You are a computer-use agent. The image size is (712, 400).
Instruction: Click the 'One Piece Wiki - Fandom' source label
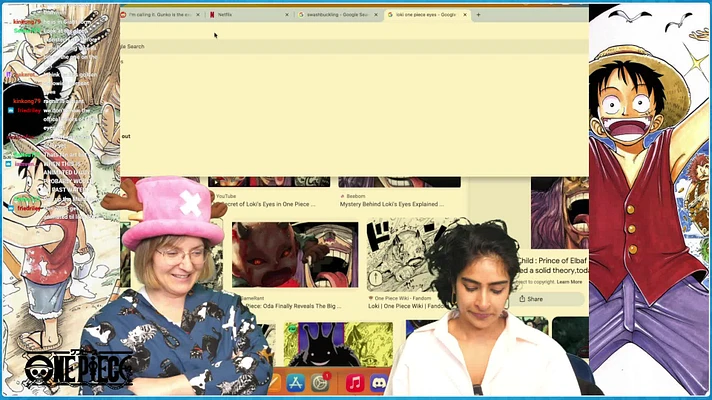[x=402, y=298]
